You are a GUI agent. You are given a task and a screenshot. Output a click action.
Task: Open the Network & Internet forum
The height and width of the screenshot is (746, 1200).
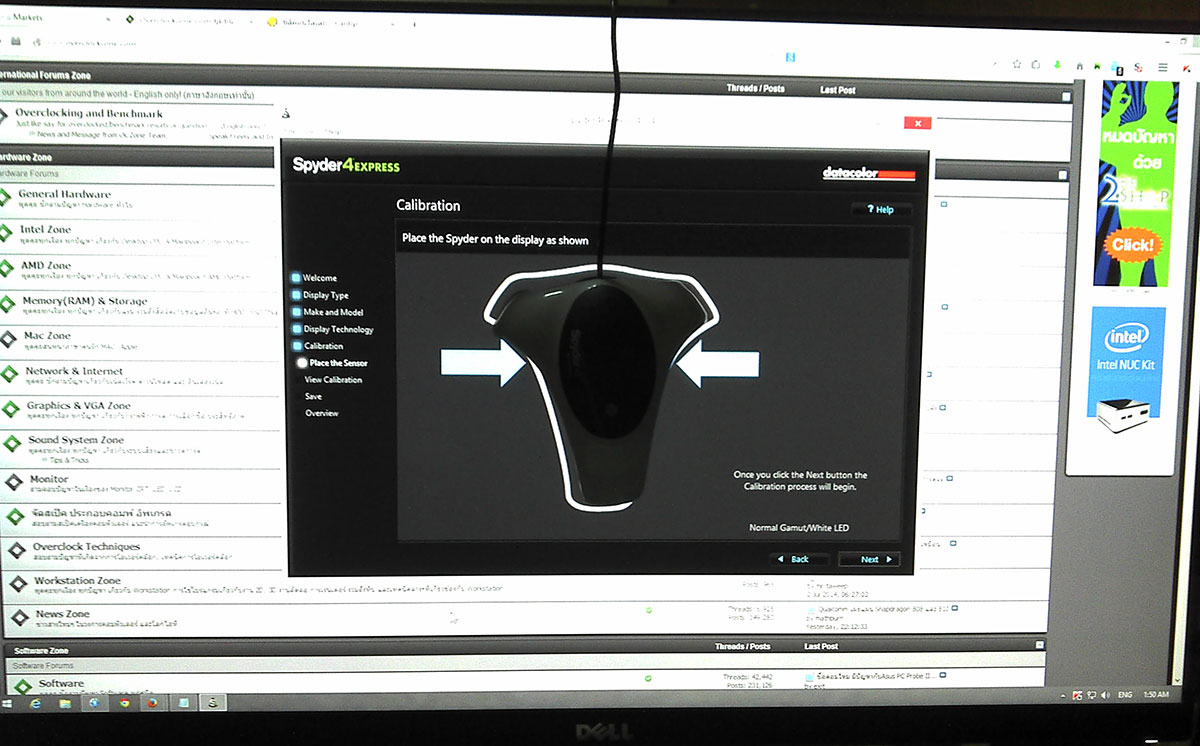74,371
